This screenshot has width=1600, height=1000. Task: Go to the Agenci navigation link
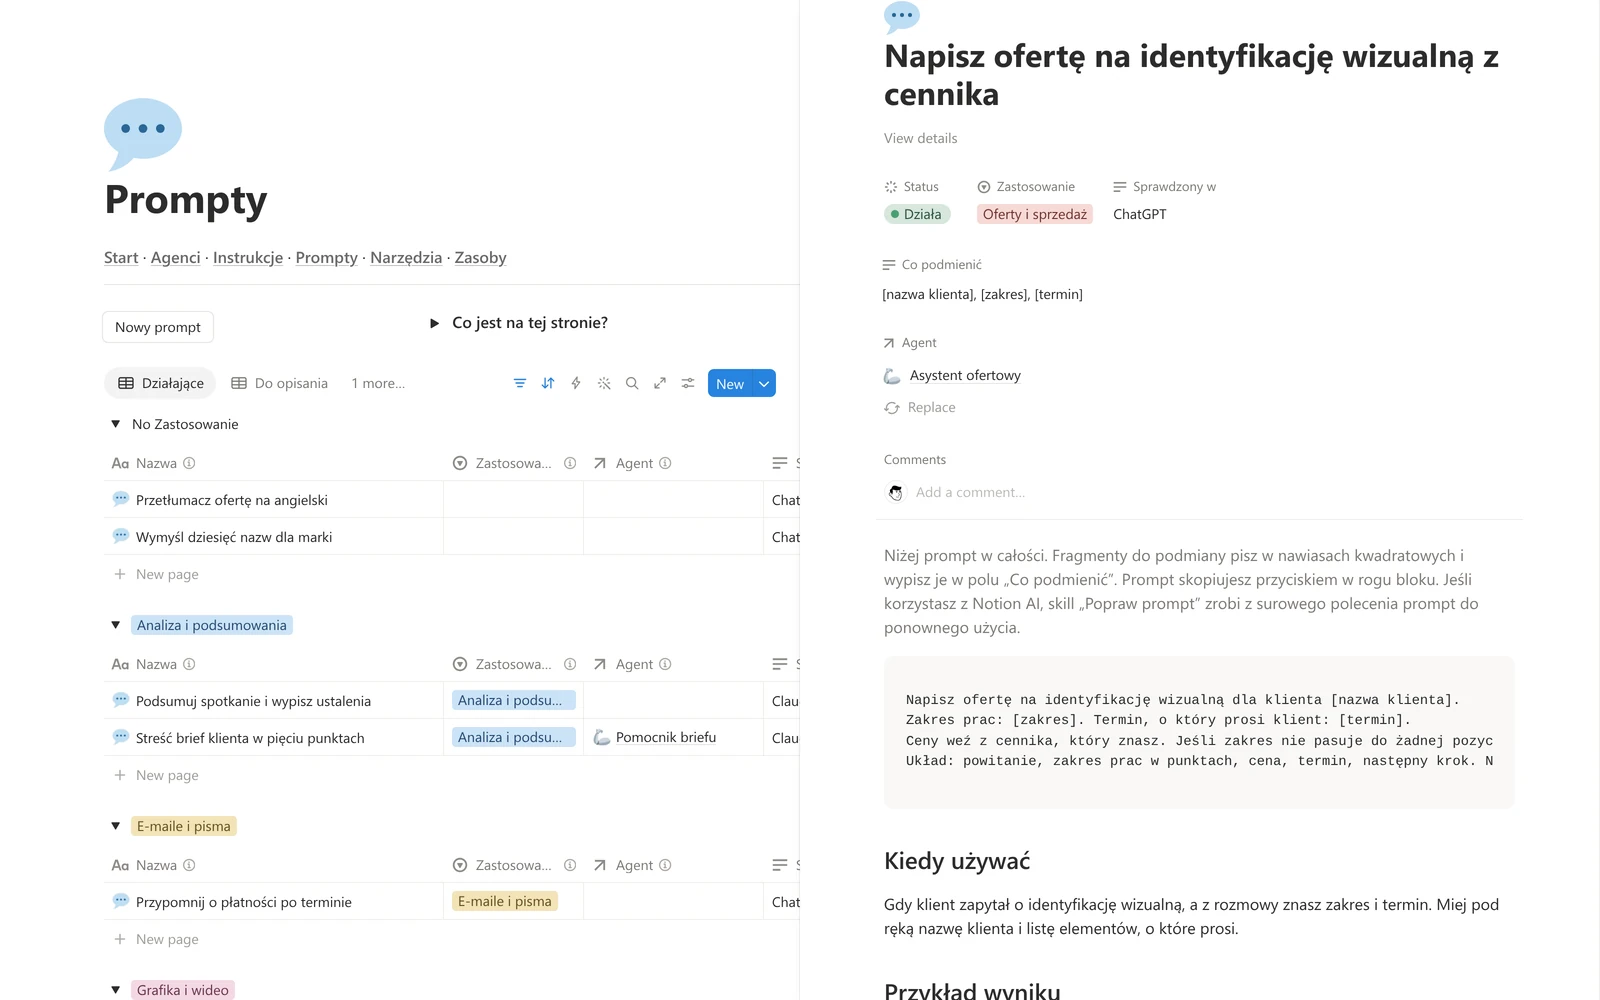(176, 257)
